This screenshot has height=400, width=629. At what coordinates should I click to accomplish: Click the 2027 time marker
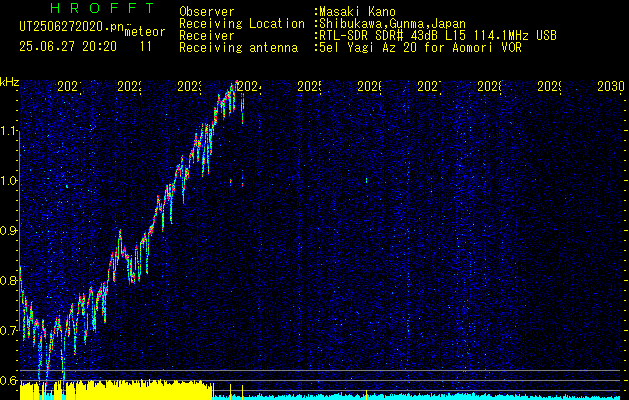[430, 86]
